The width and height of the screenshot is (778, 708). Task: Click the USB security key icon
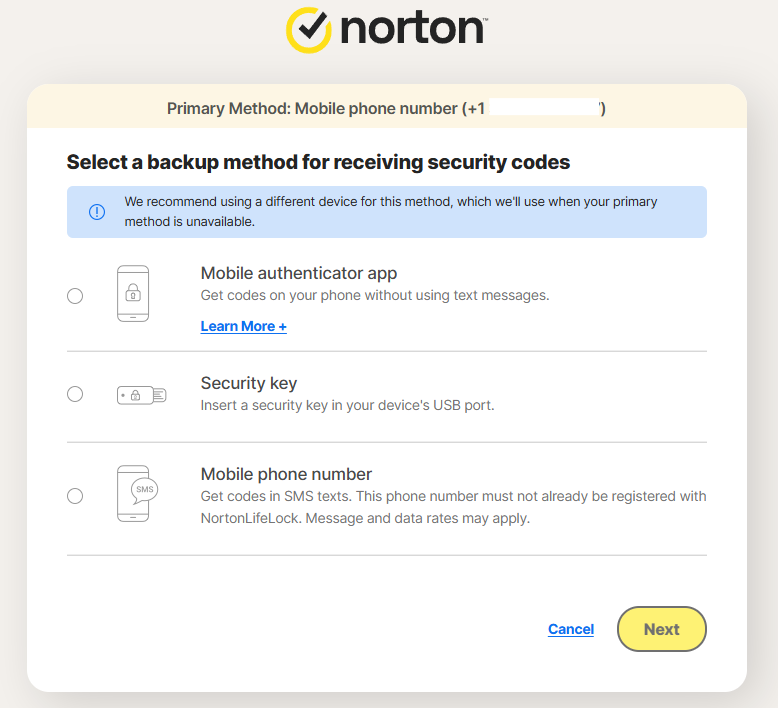141,395
